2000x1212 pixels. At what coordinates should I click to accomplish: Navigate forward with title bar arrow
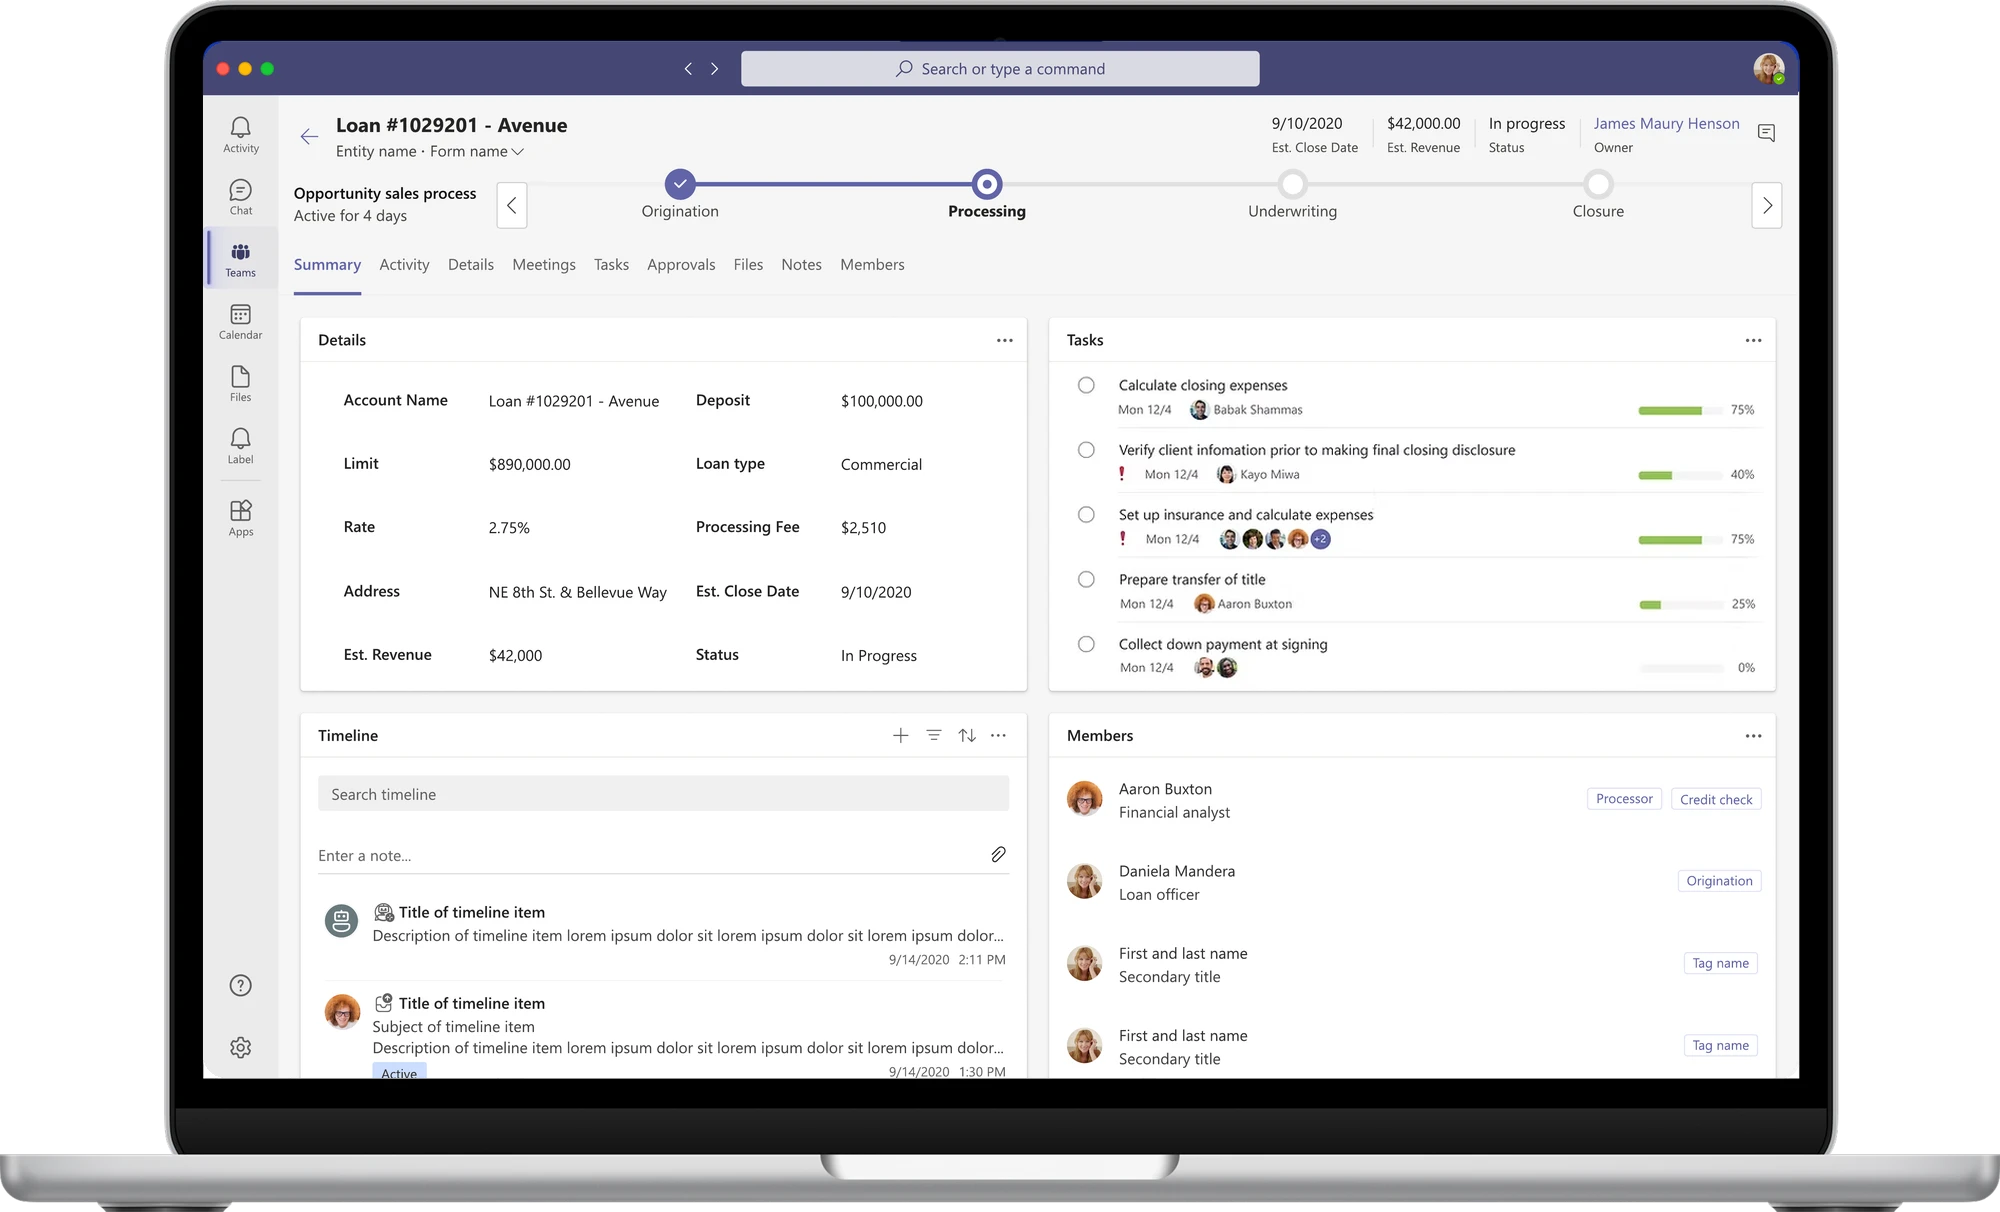coord(714,68)
